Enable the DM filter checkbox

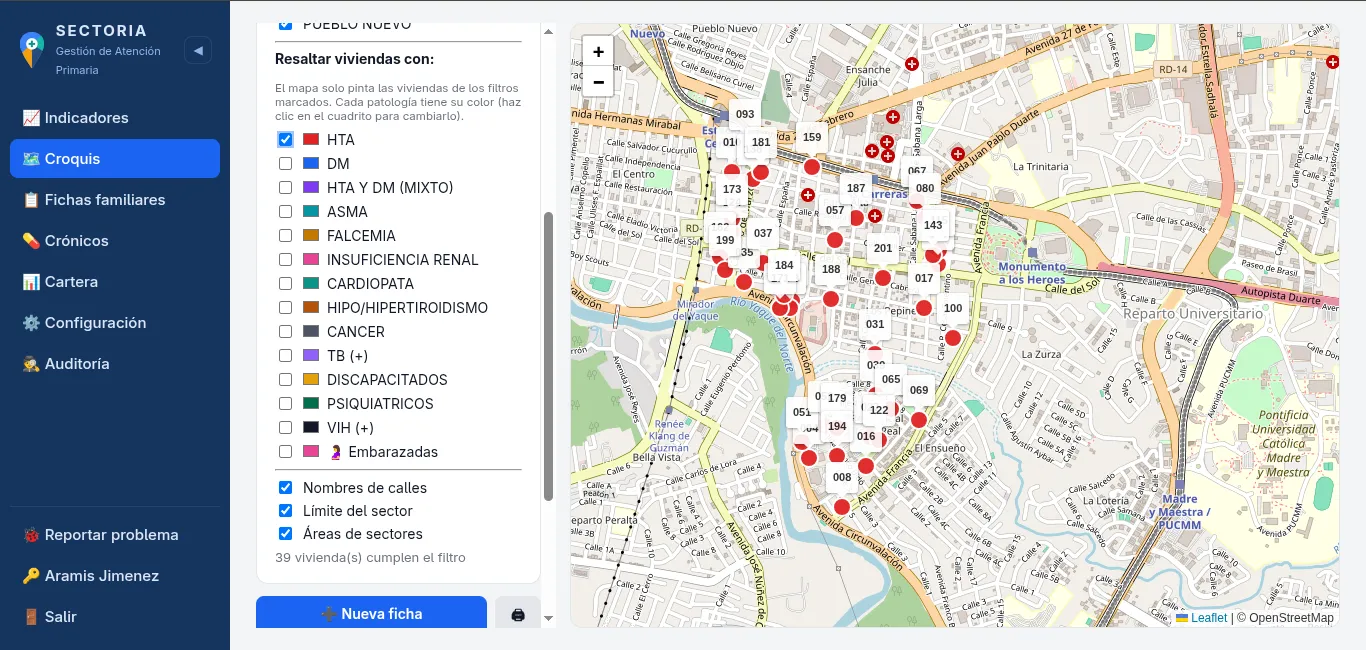[x=285, y=164]
